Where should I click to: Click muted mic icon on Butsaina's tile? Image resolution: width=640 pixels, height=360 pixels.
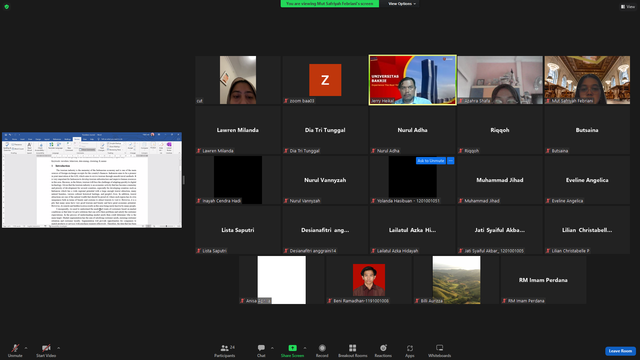click(548, 151)
